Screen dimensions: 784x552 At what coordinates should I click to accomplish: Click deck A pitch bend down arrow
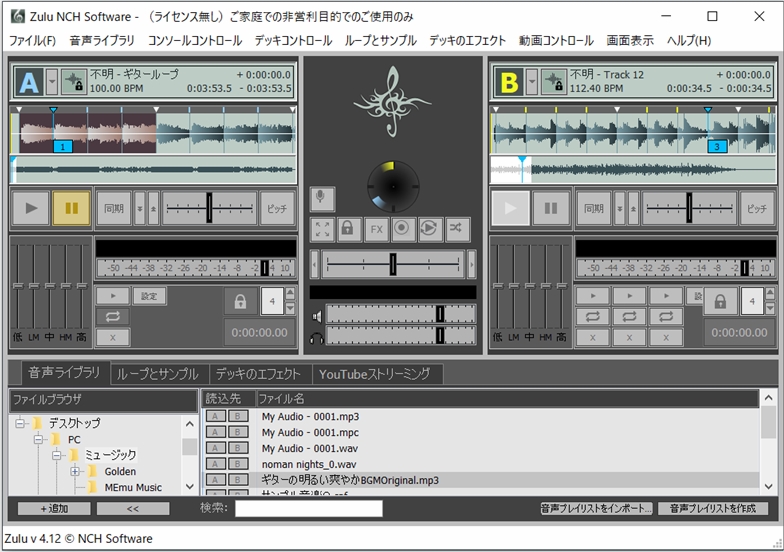[x=140, y=208]
